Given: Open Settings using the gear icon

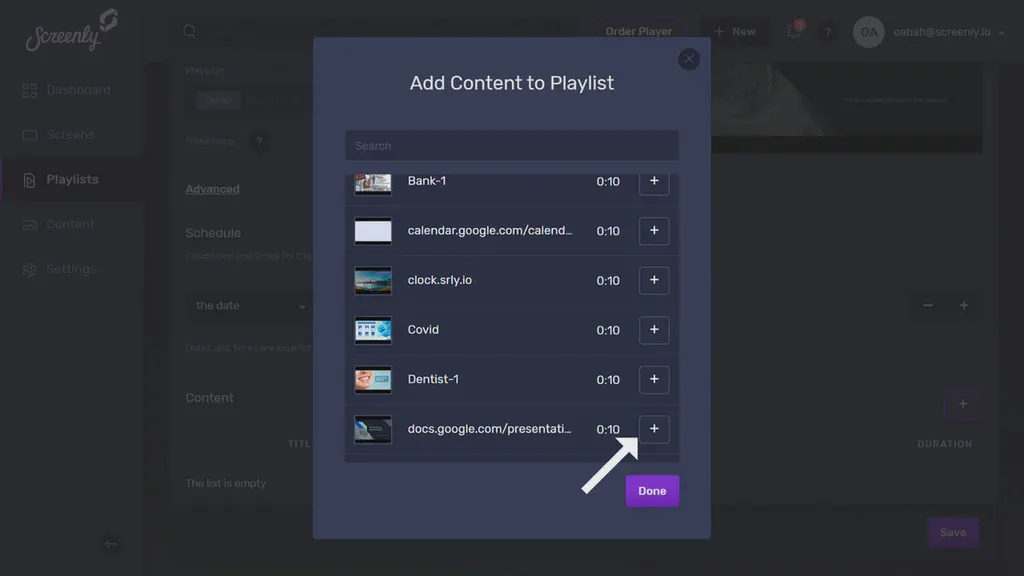Looking at the screenshot, I should click(32, 269).
